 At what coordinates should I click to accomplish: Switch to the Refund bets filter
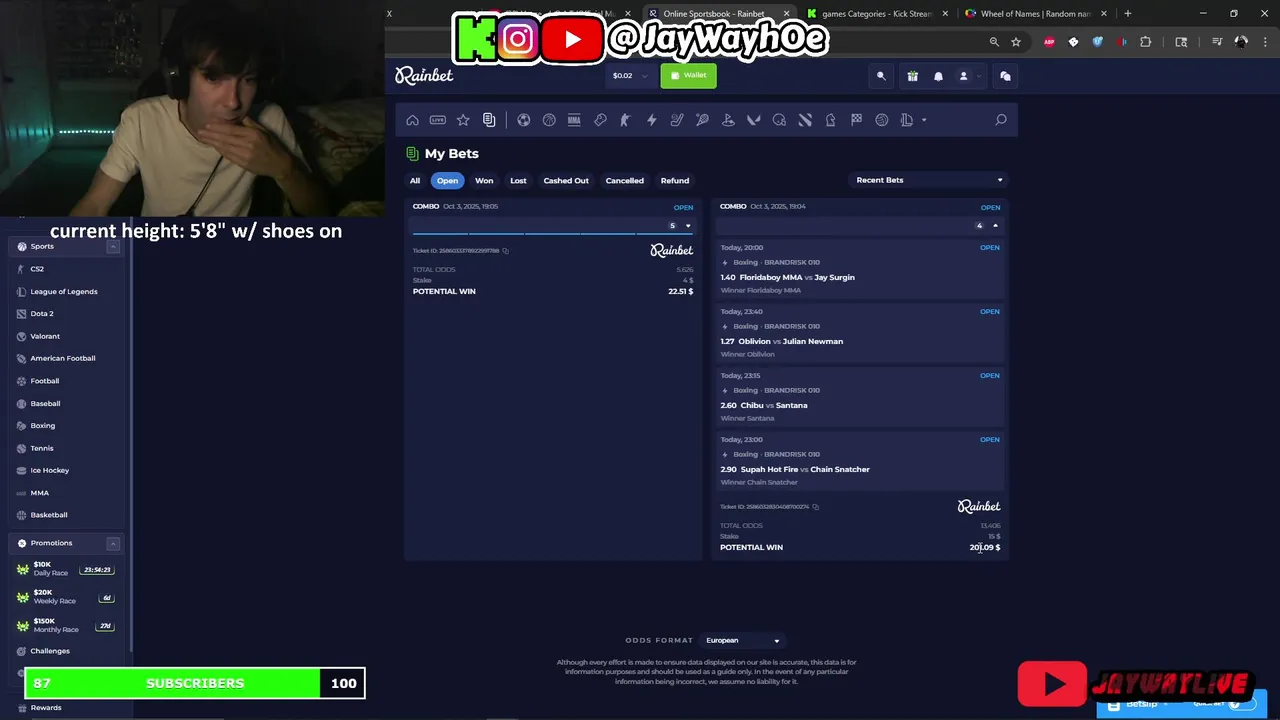pos(675,181)
